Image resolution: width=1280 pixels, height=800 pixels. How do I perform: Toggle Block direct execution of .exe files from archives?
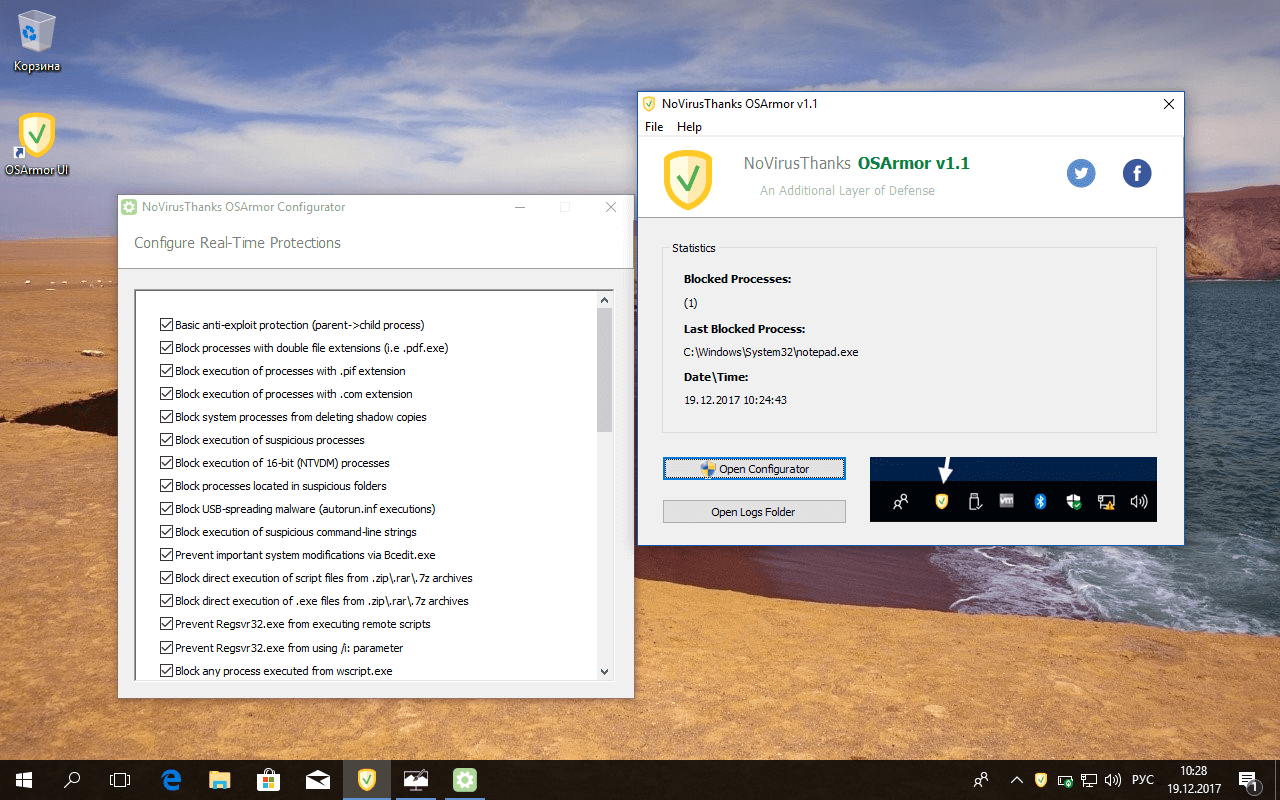pyautogui.click(x=167, y=601)
